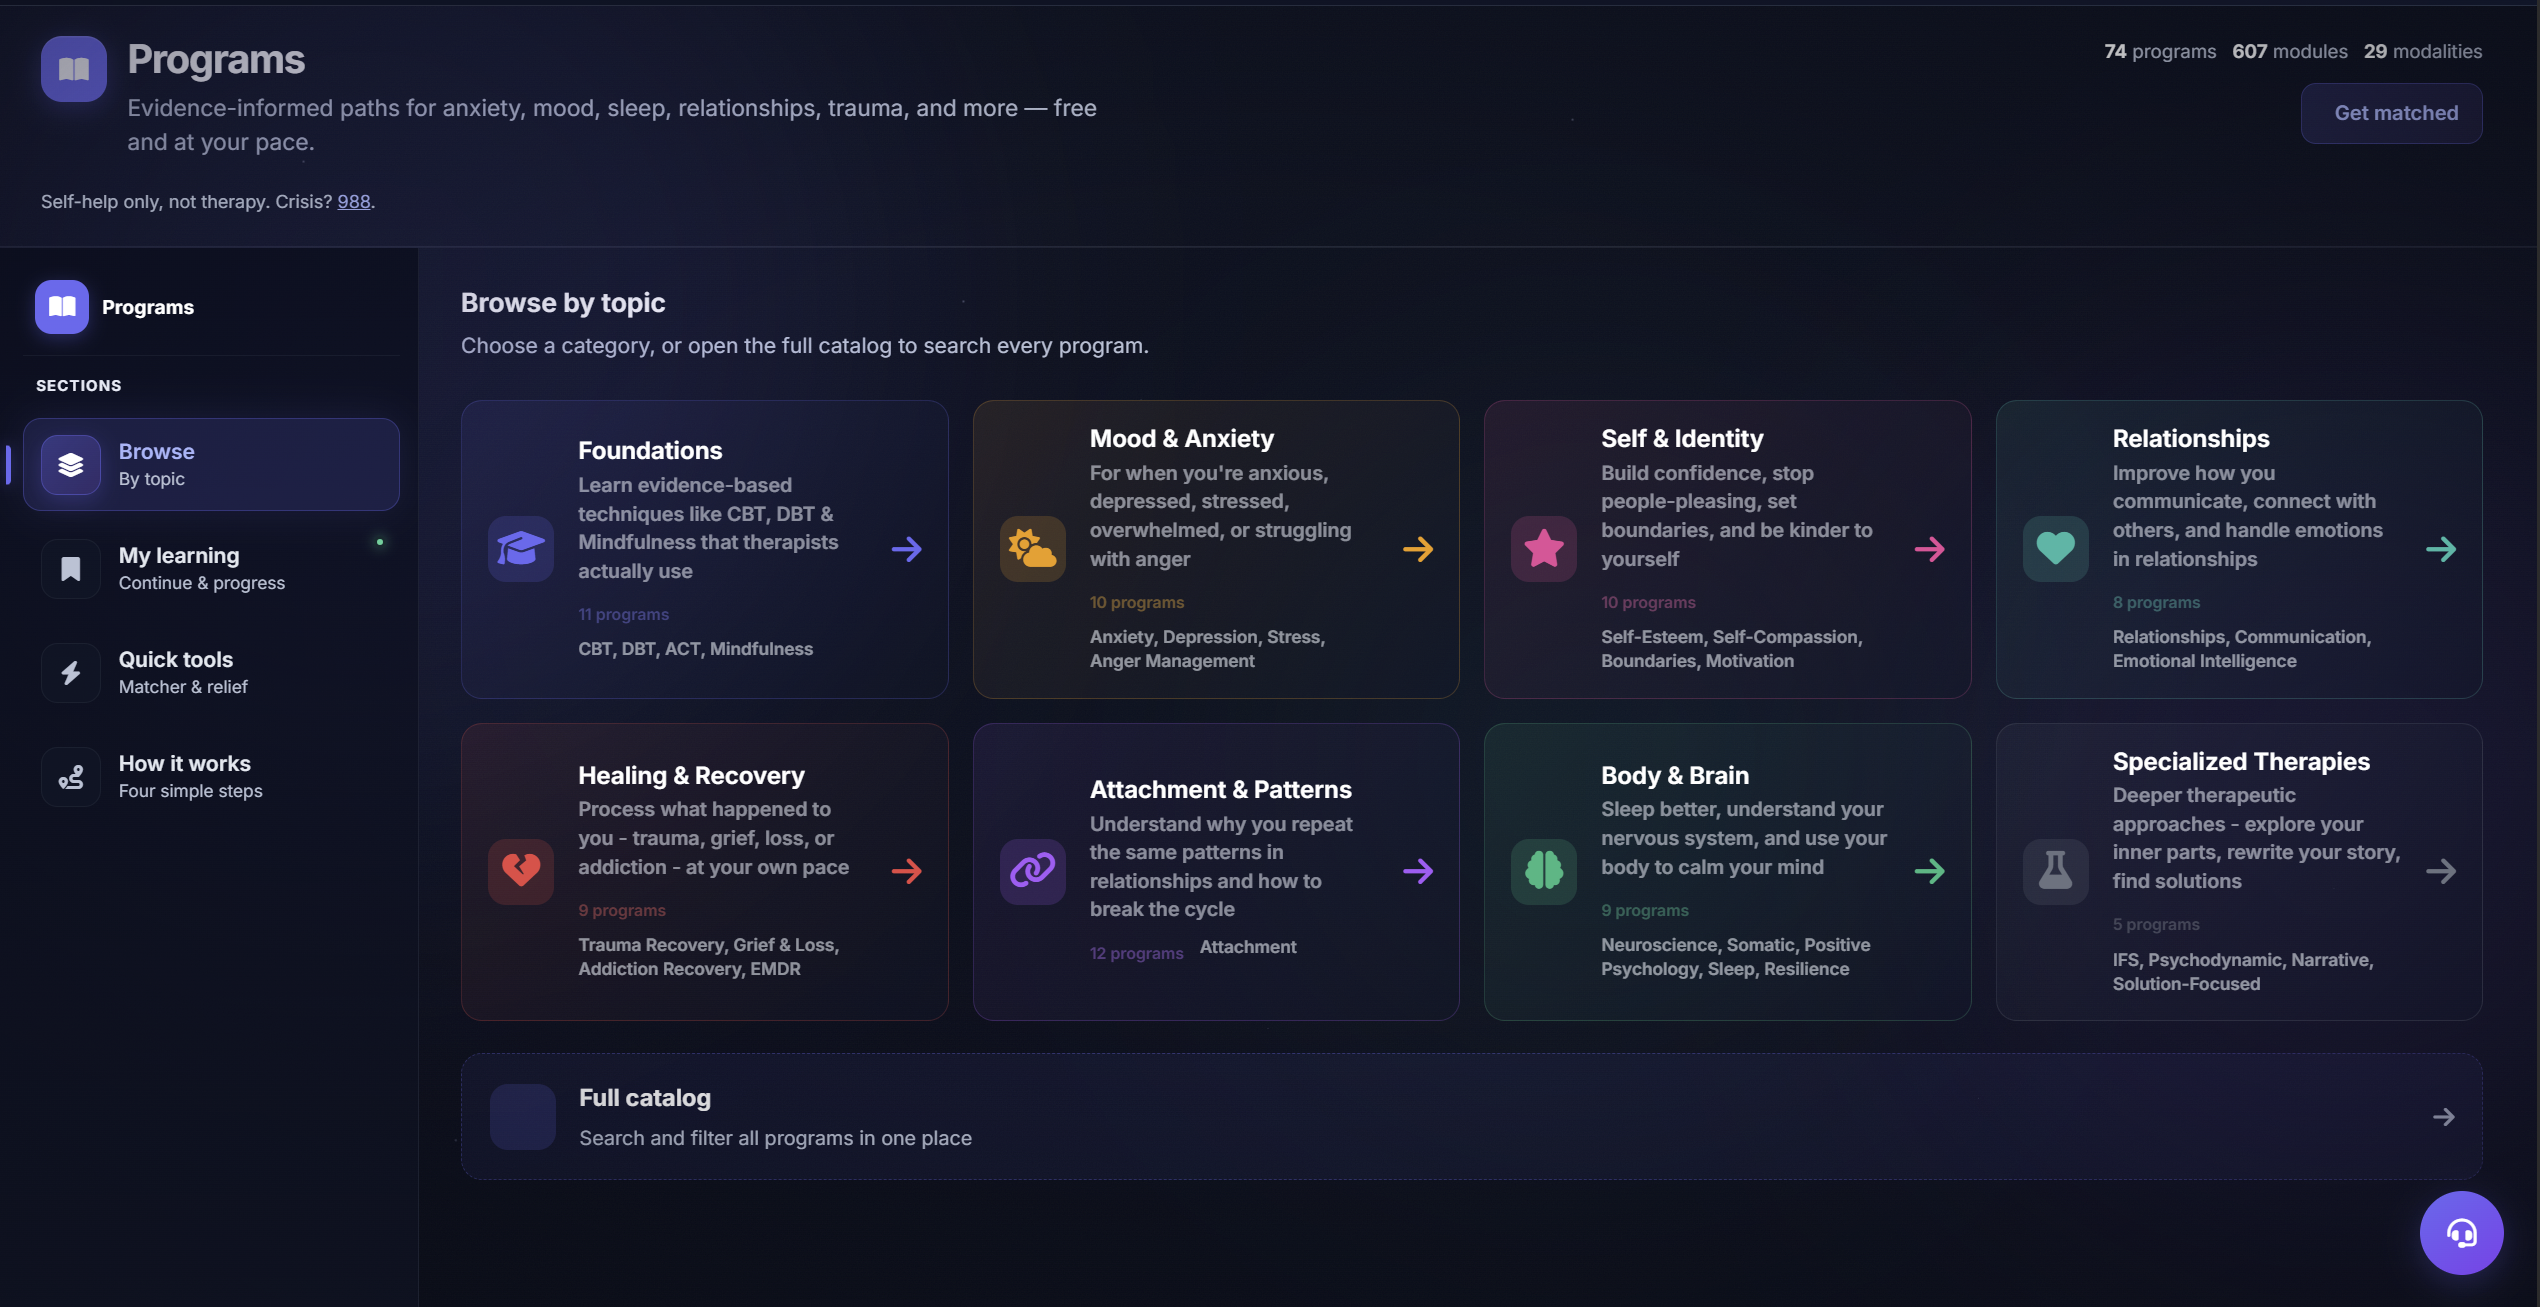
Task: Click the Body & Brain brain icon
Action: (x=1544, y=871)
